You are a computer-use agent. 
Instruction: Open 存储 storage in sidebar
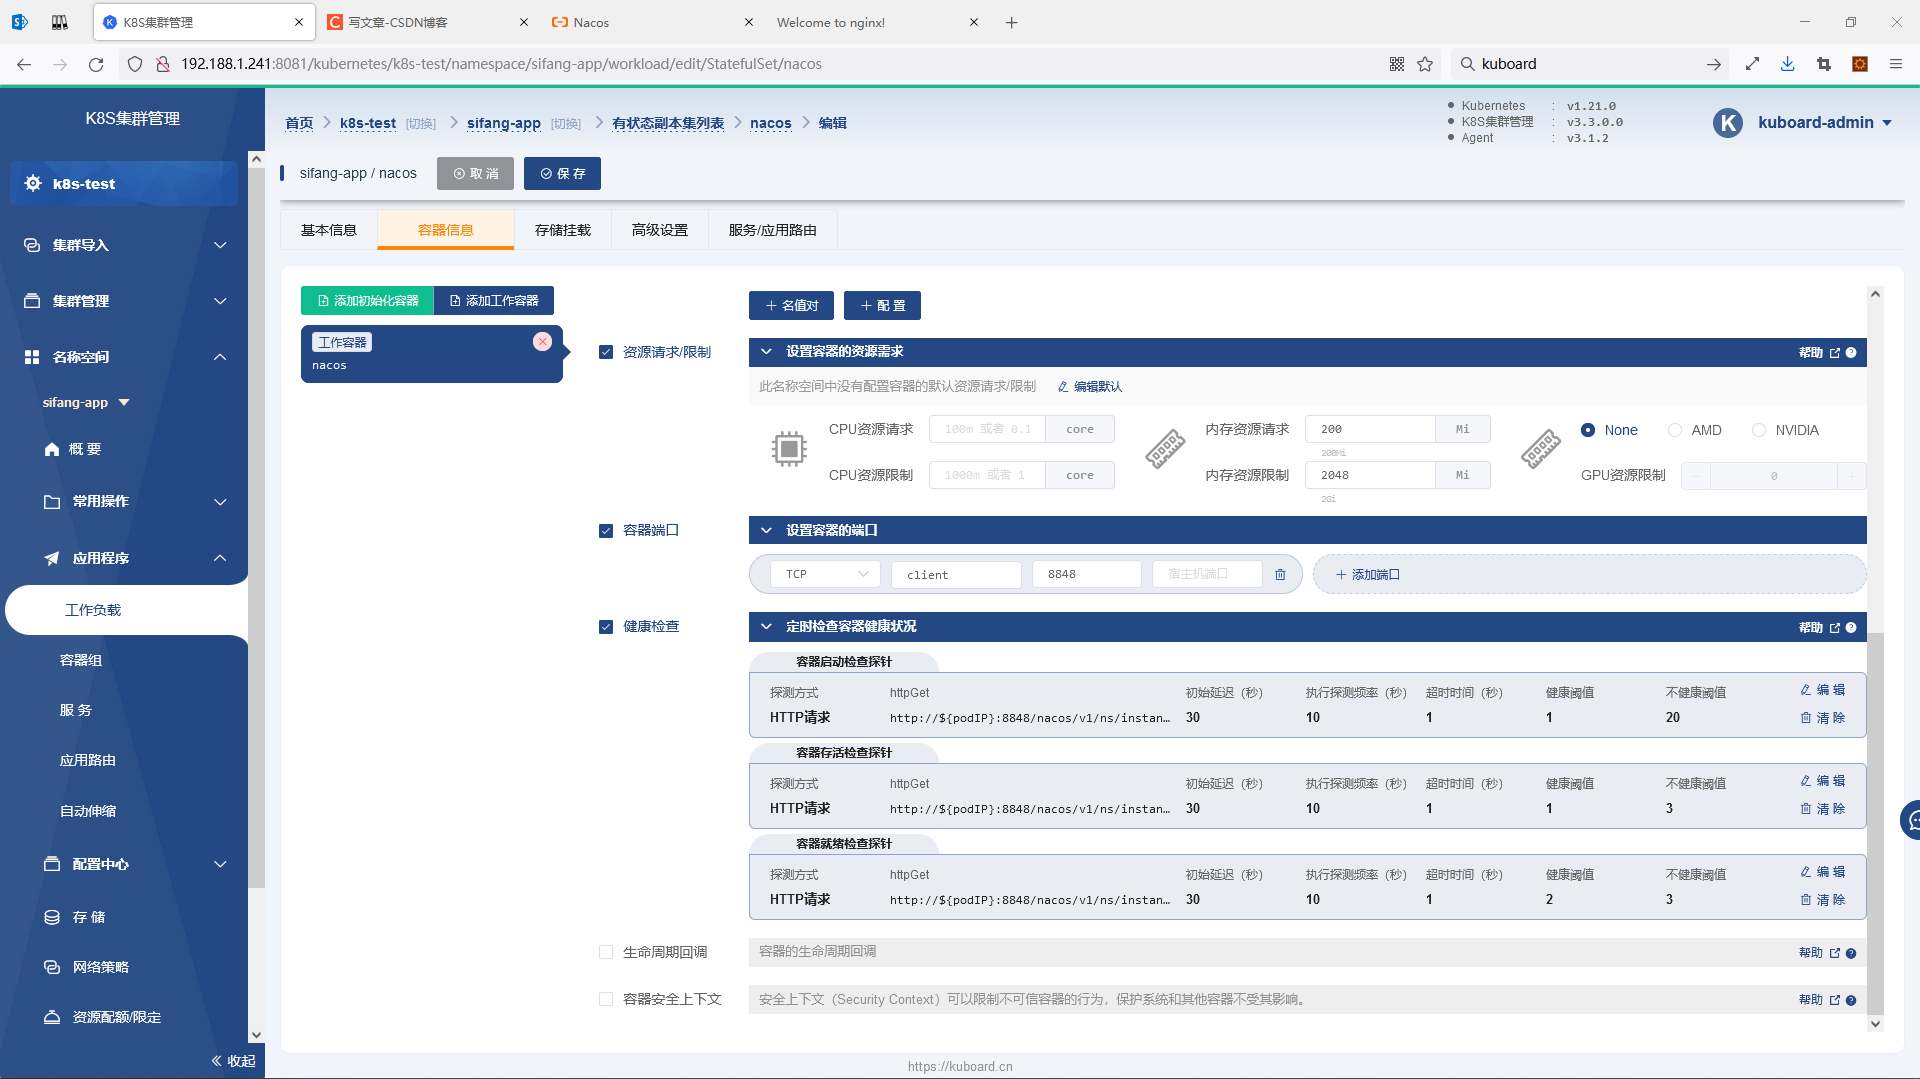click(76, 917)
